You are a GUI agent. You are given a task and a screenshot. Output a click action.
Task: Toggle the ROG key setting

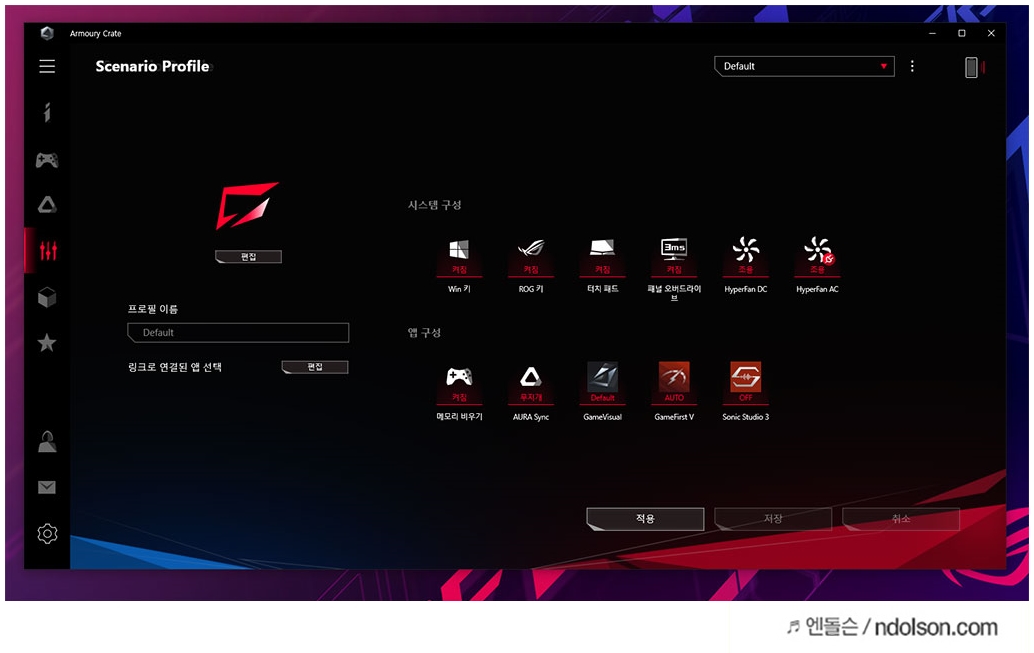tap(531, 256)
